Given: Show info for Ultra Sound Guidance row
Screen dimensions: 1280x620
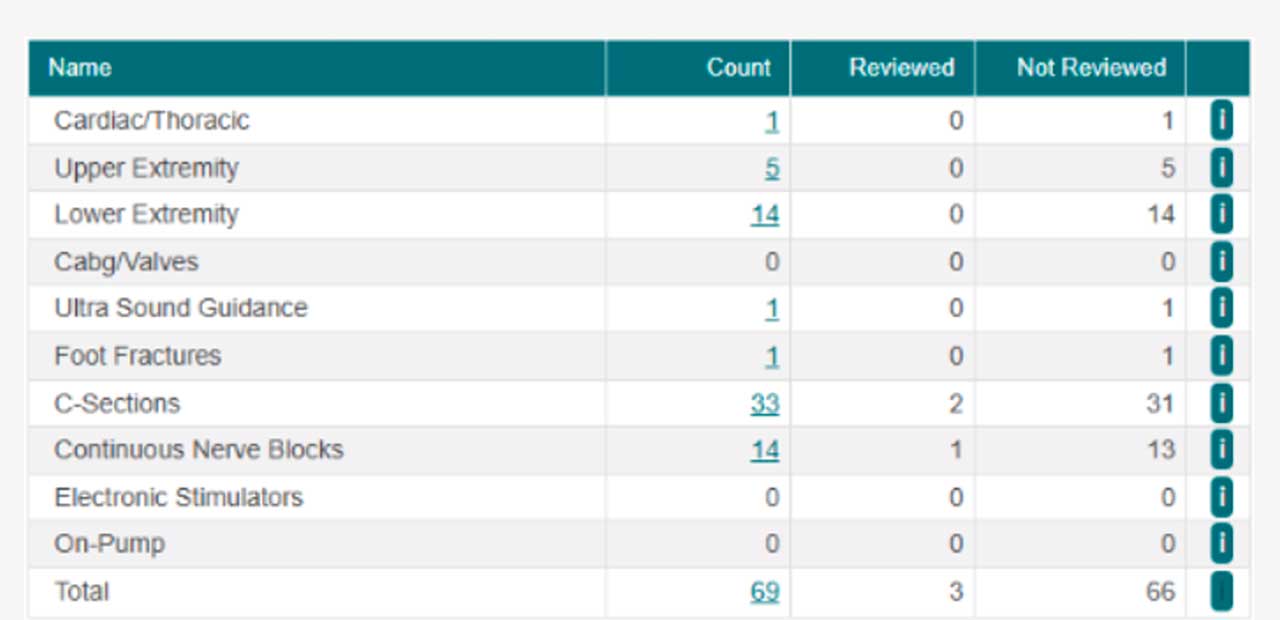Looking at the screenshot, I should tap(1221, 309).
